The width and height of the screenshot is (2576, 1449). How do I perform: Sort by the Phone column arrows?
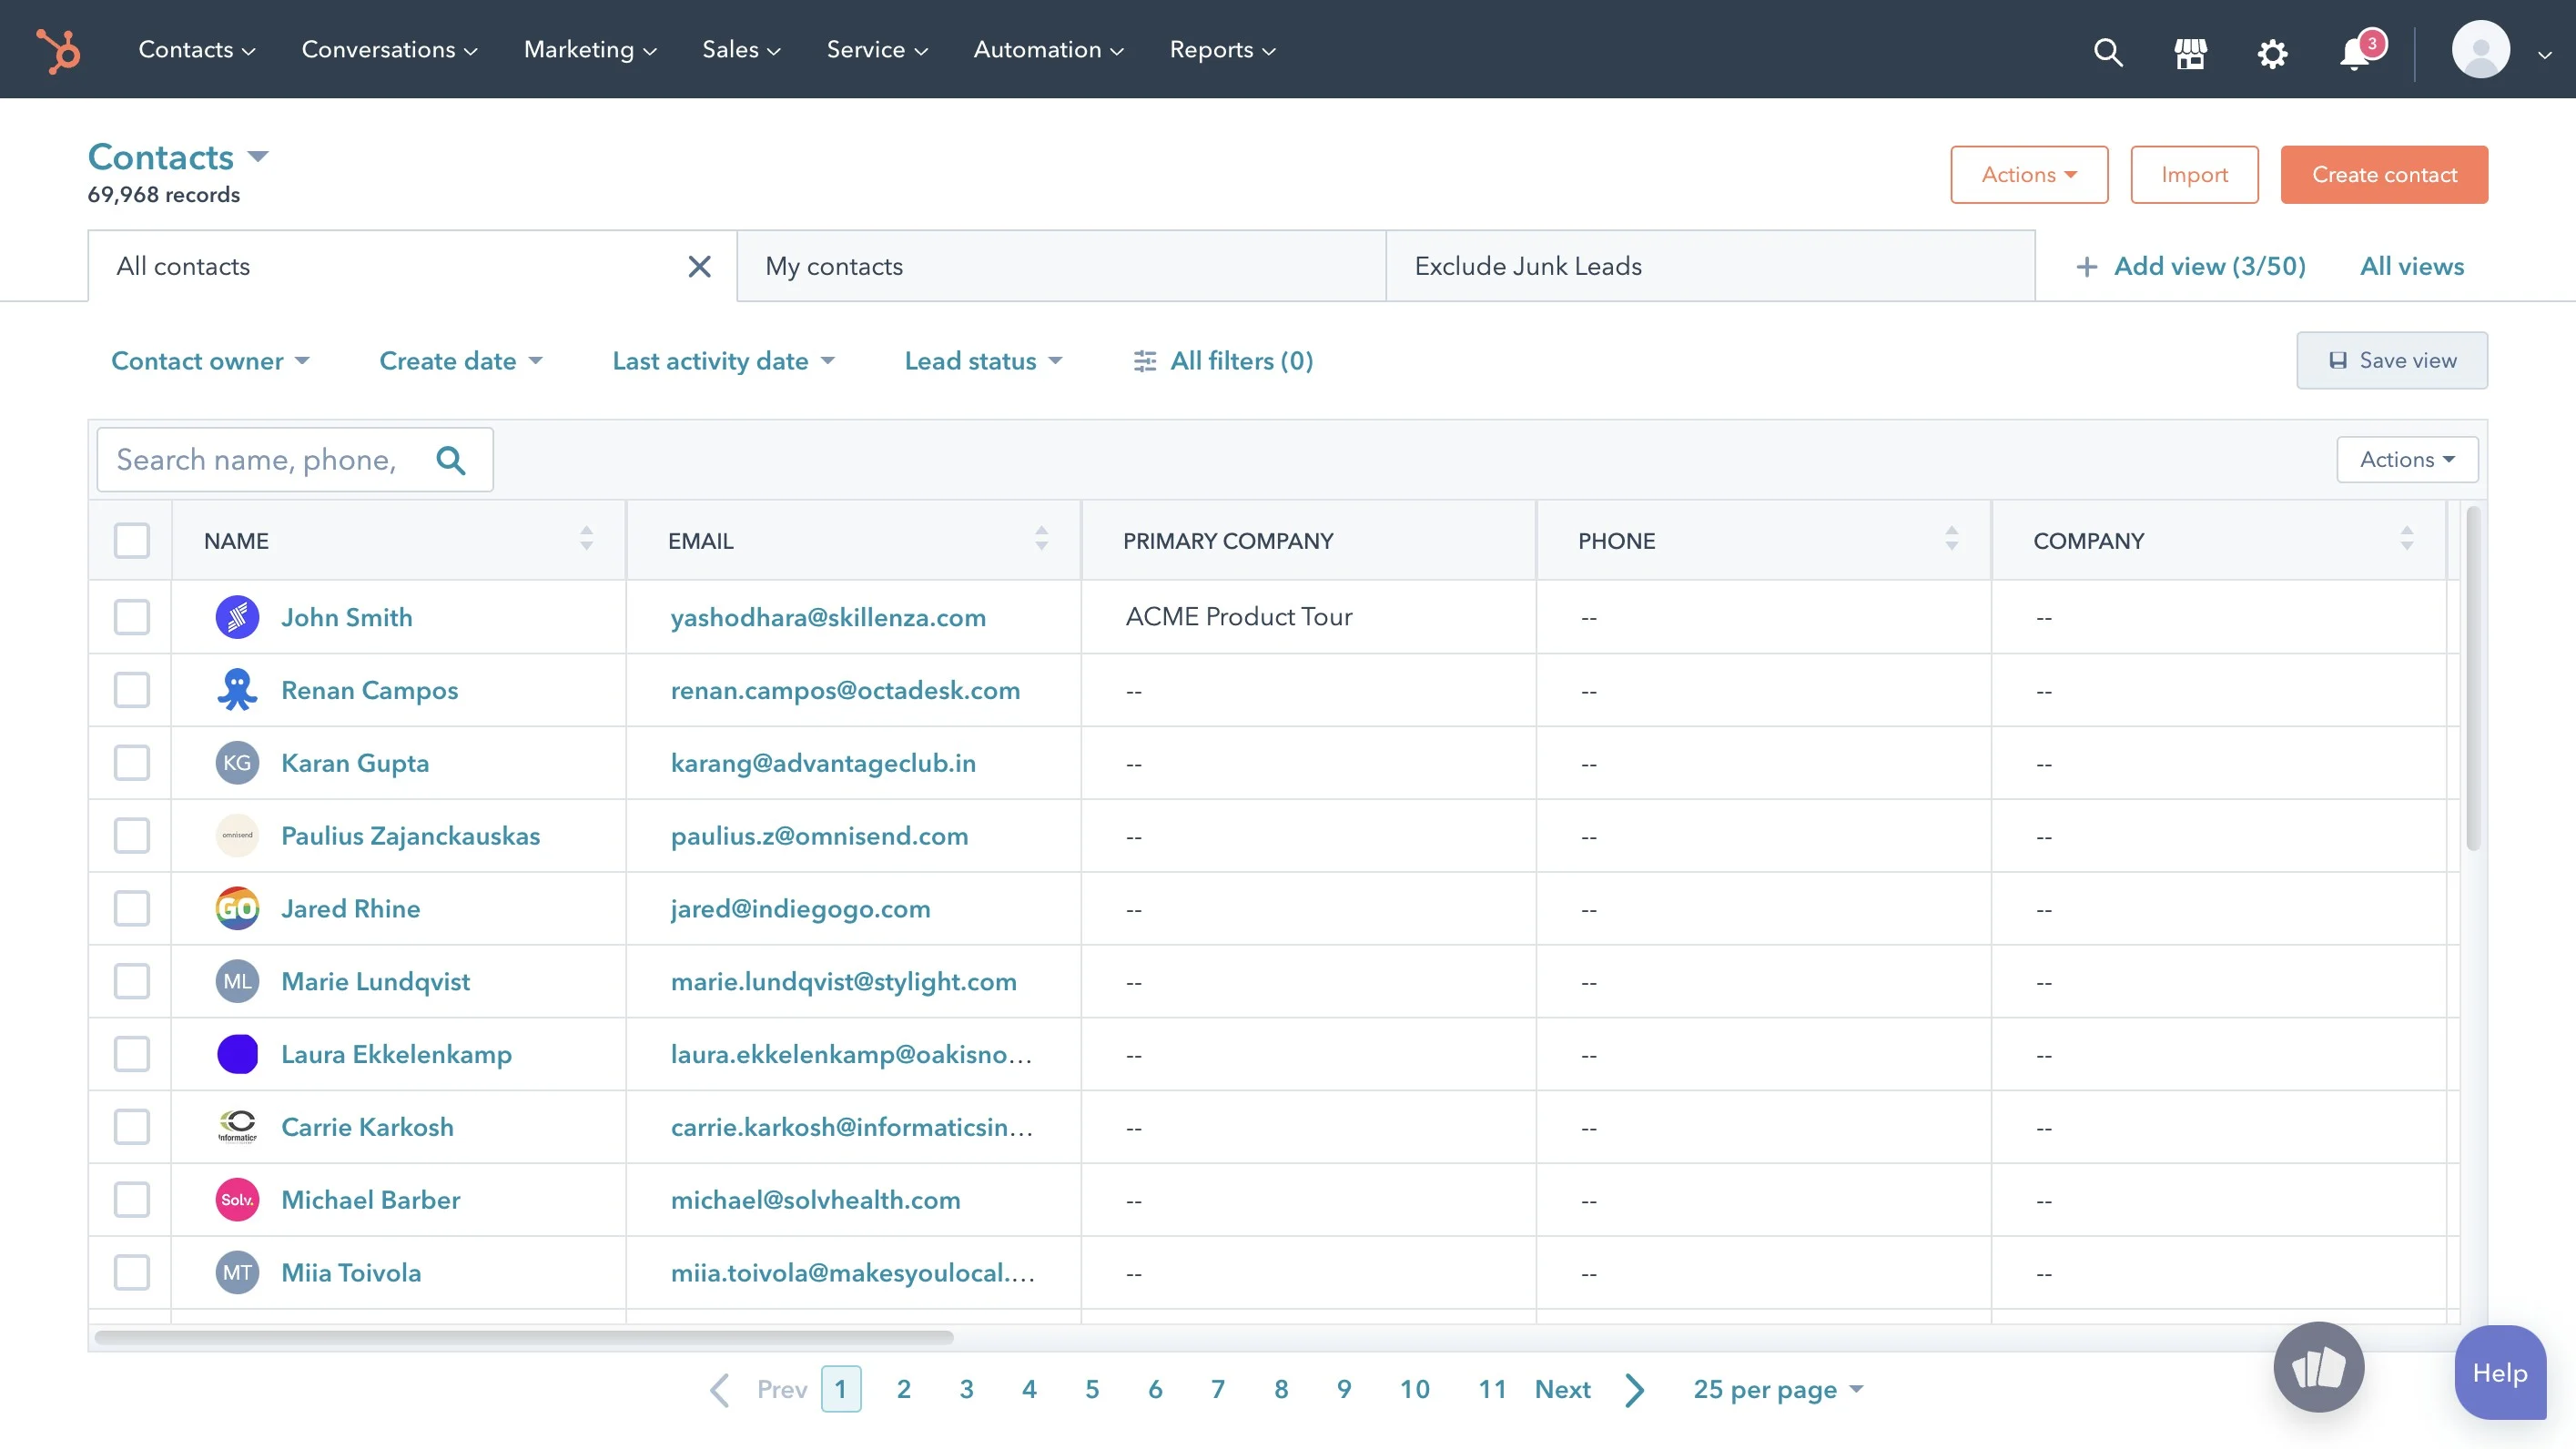(x=1951, y=538)
